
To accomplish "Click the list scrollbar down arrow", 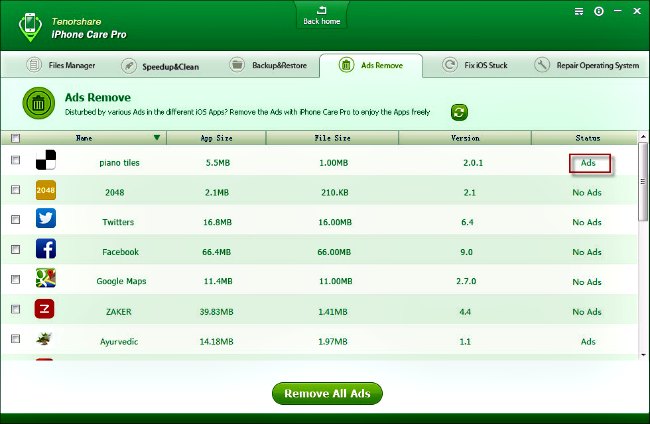I will pyautogui.click(x=643, y=355).
